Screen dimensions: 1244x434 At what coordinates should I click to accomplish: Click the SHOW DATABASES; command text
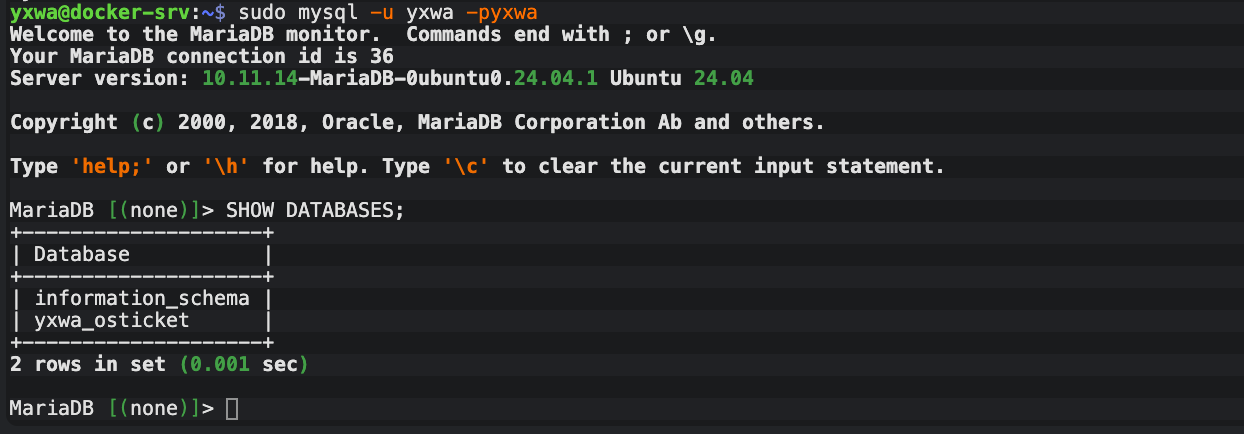315,210
